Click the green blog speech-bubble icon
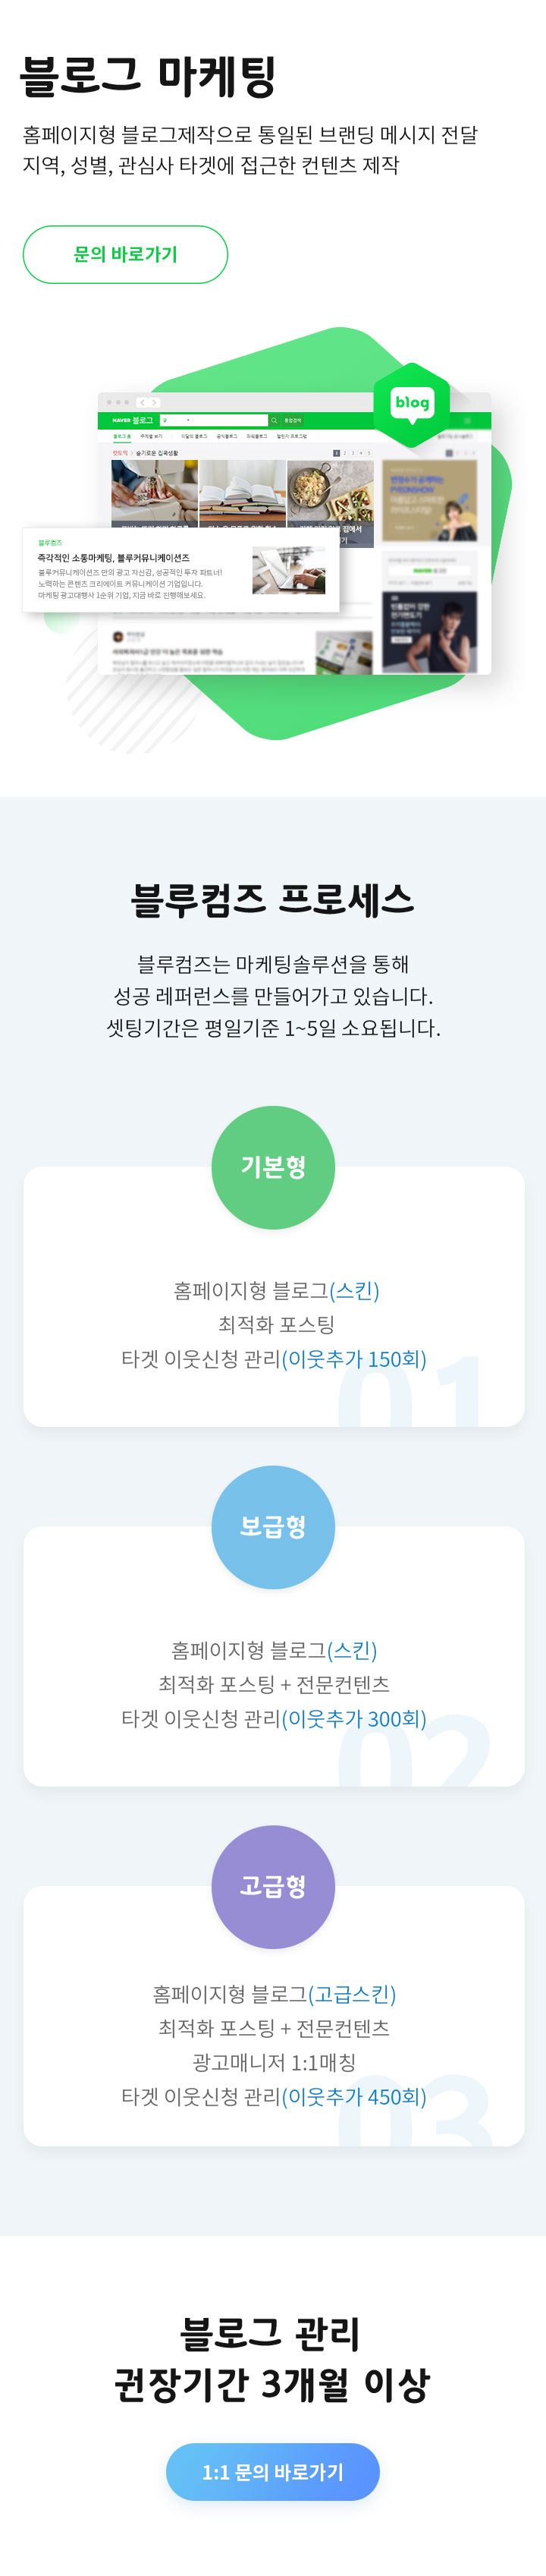Image resolution: width=546 pixels, height=2576 pixels. click(412, 404)
